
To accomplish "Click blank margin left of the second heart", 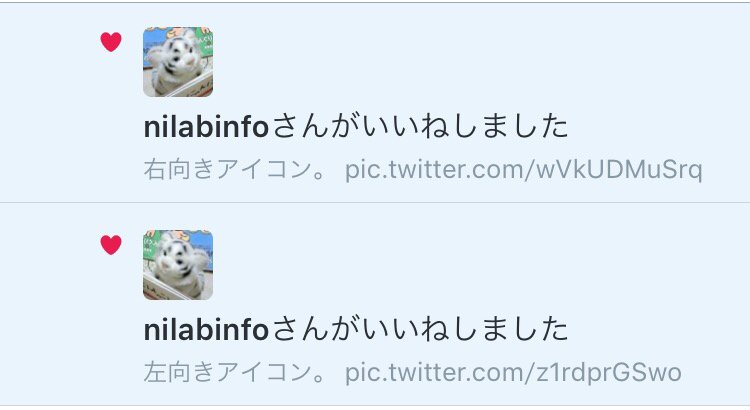I will click(x=48, y=245).
